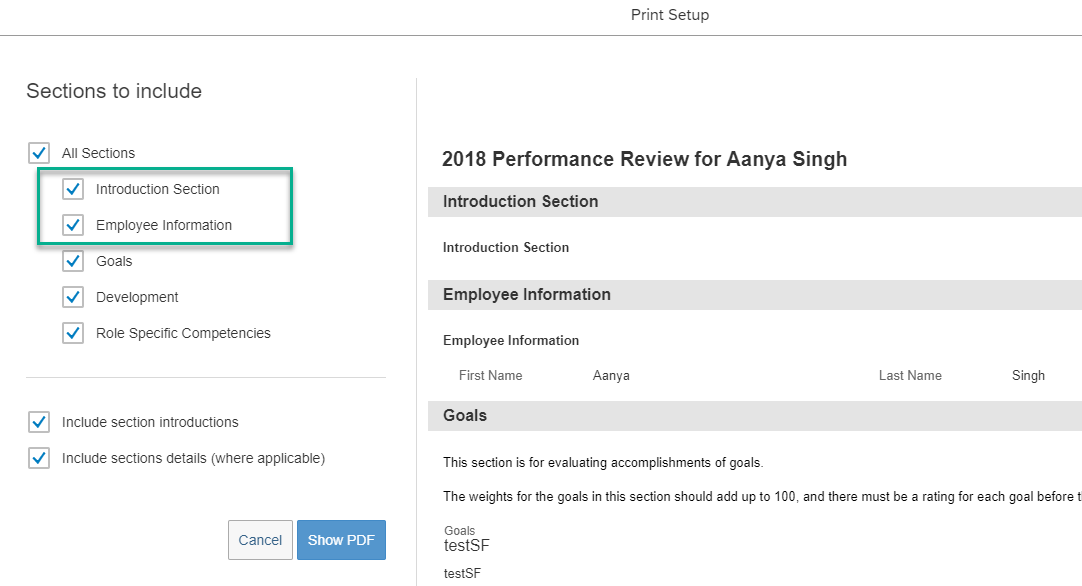Click the testSF goal name in preview

[466, 545]
